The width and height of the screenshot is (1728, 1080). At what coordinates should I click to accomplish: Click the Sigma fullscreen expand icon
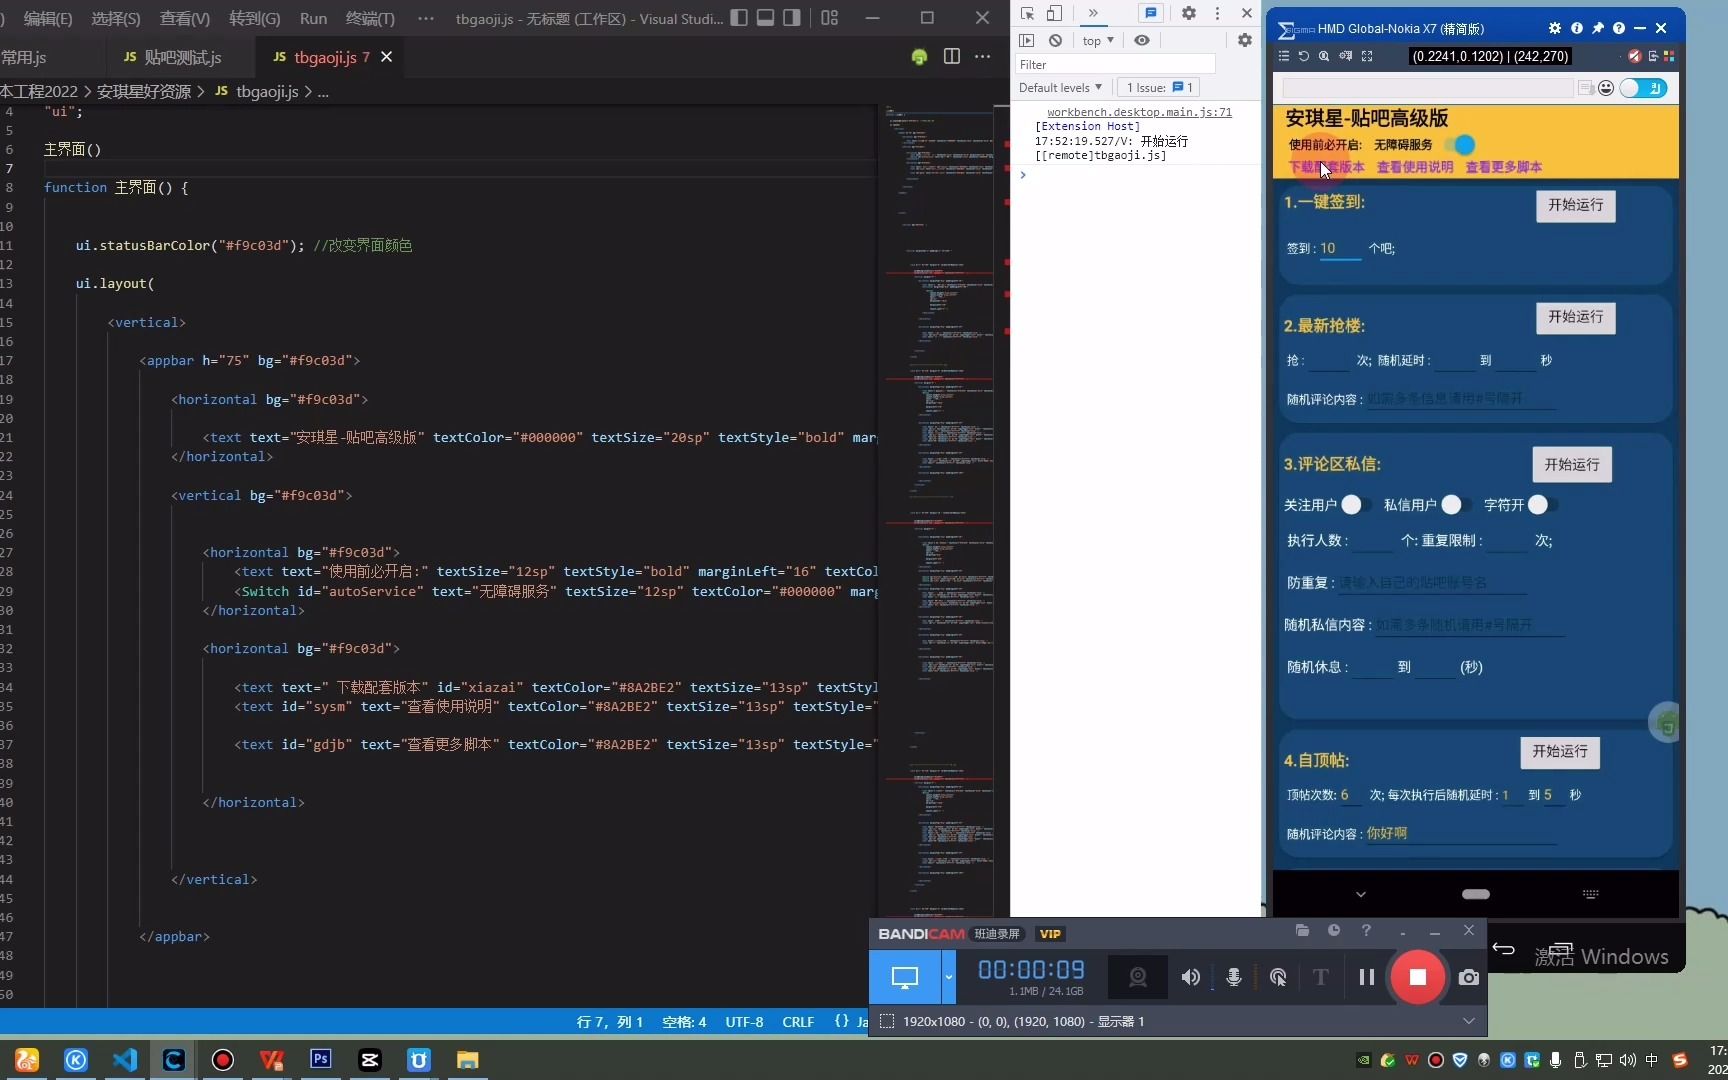coord(1367,56)
